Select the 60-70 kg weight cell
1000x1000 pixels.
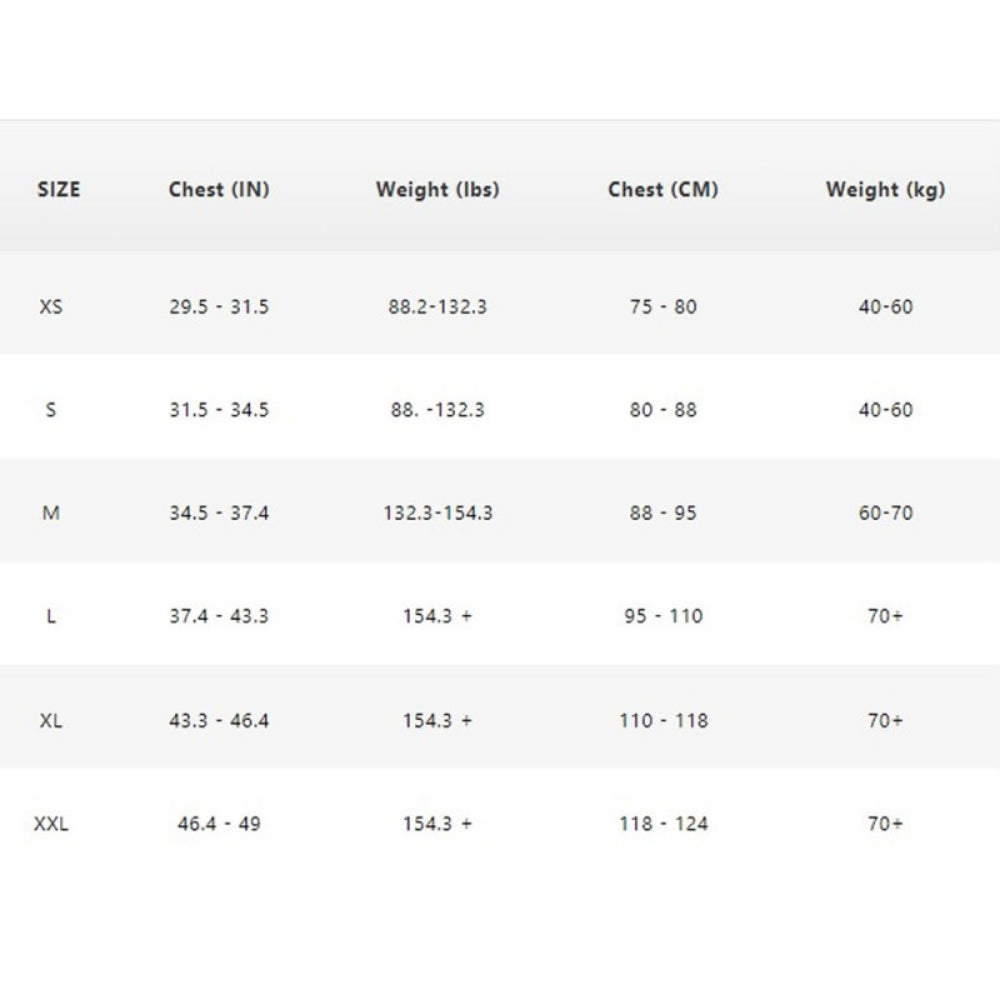885,513
